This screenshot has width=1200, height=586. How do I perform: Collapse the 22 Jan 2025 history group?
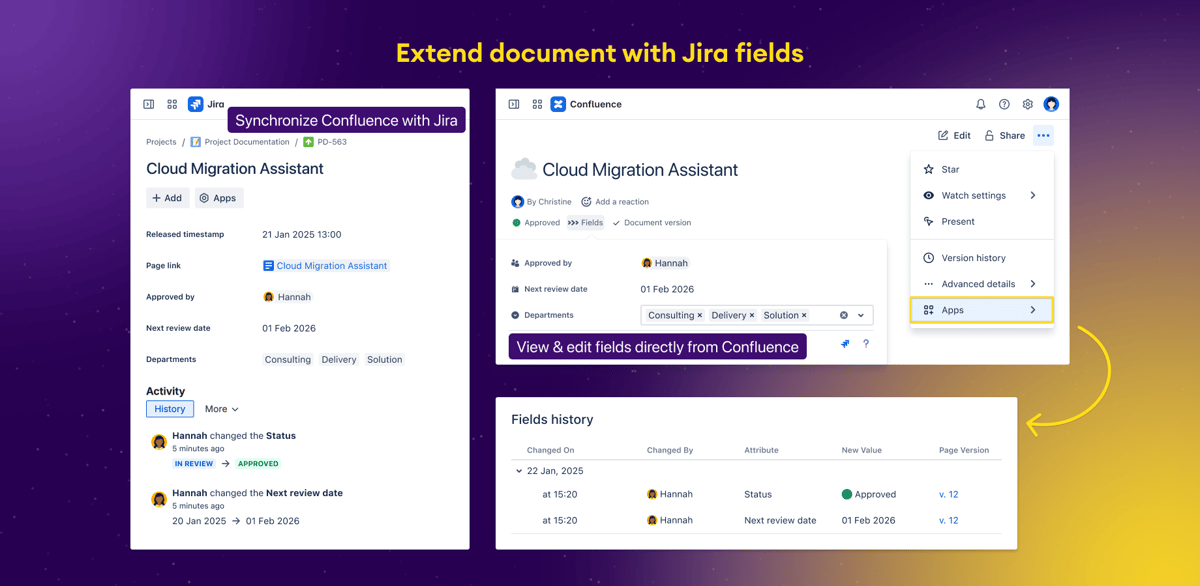pos(518,470)
